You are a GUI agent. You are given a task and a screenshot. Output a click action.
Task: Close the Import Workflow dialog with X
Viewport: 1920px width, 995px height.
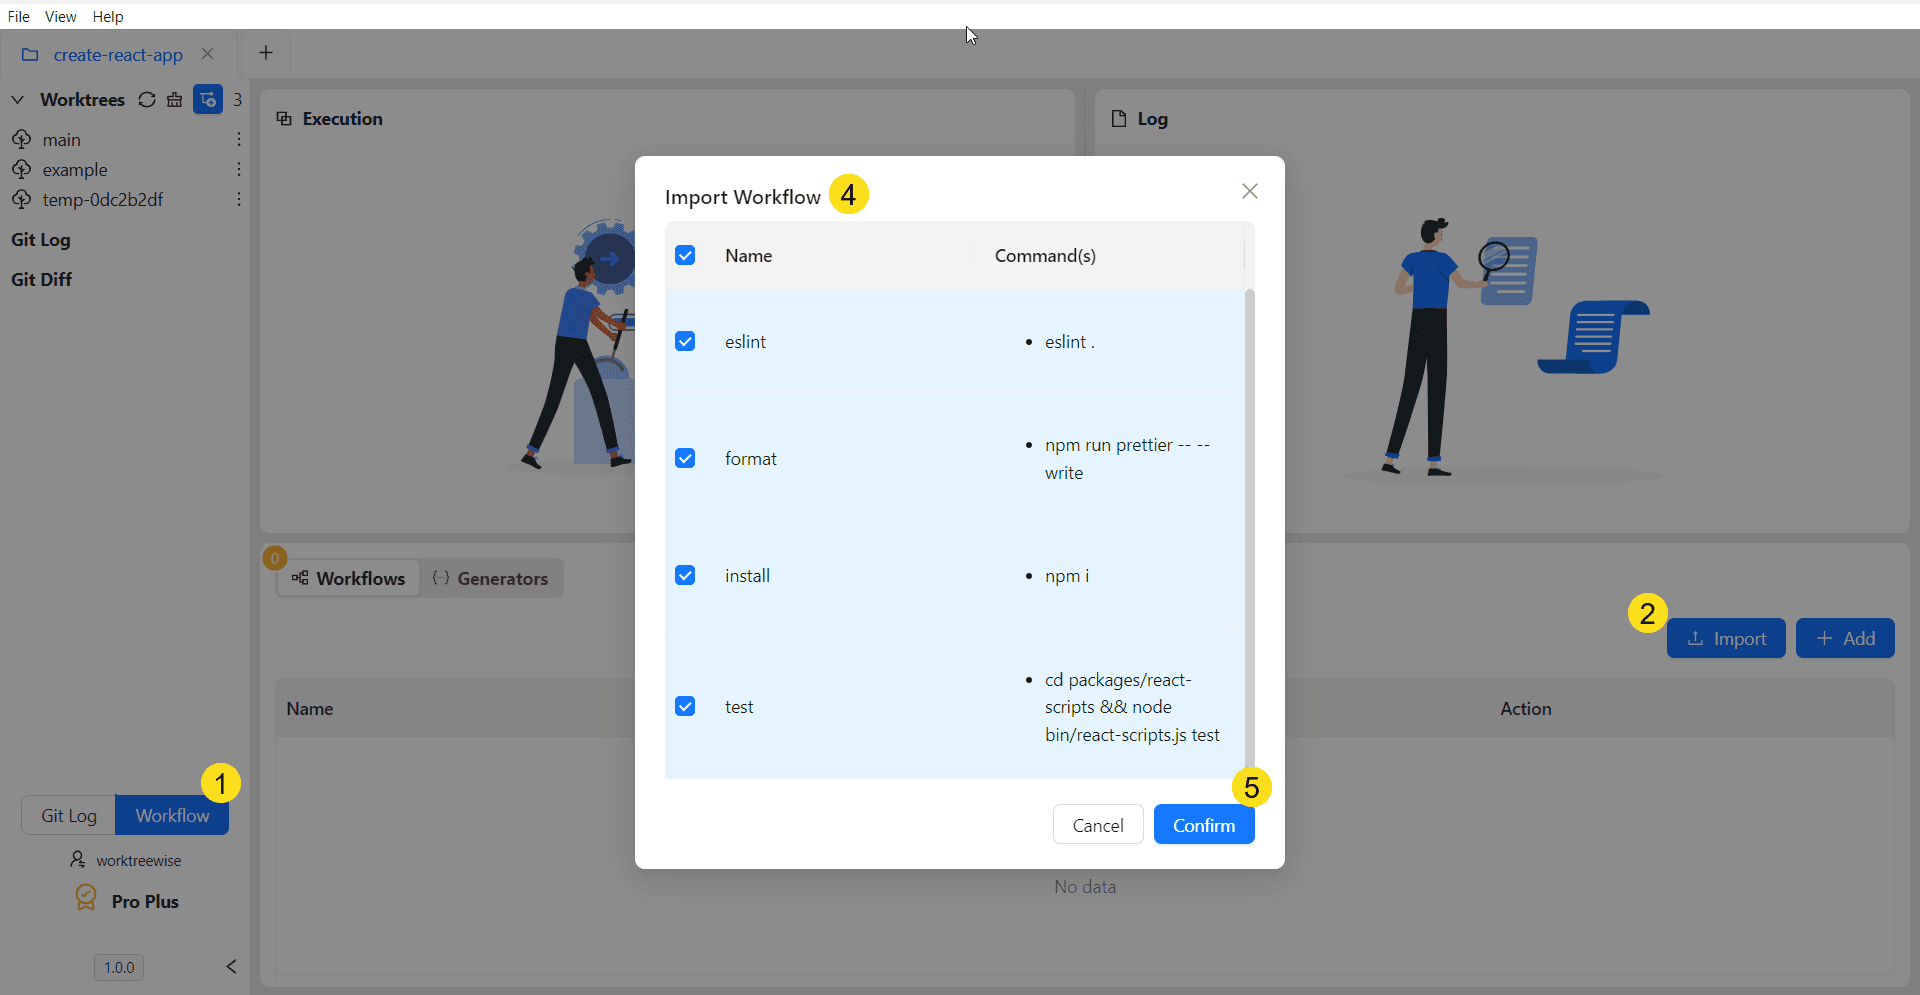[1249, 191]
